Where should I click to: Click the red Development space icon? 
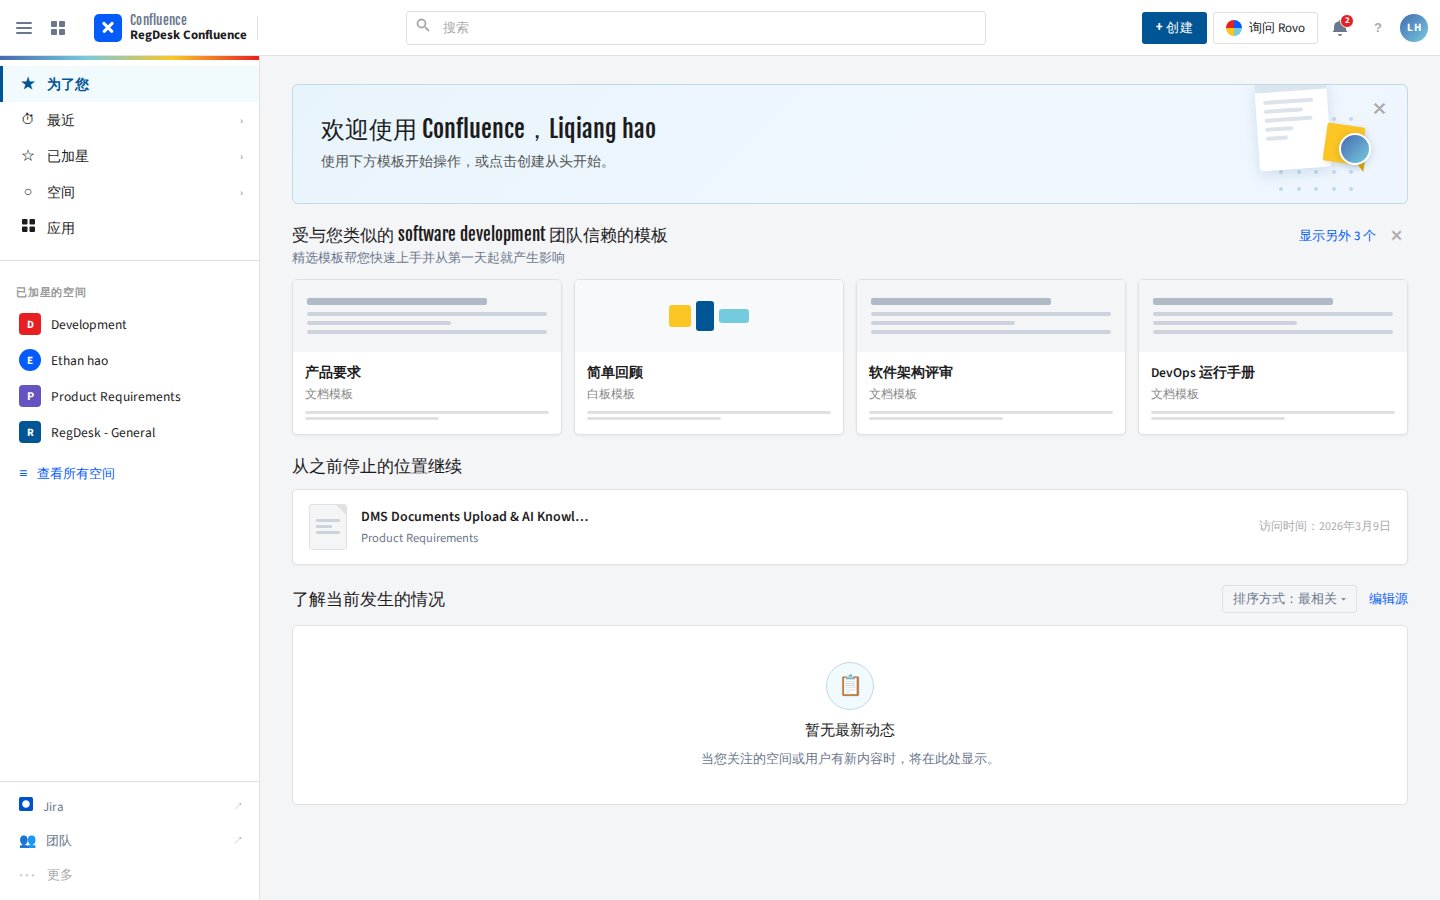[30, 324]
